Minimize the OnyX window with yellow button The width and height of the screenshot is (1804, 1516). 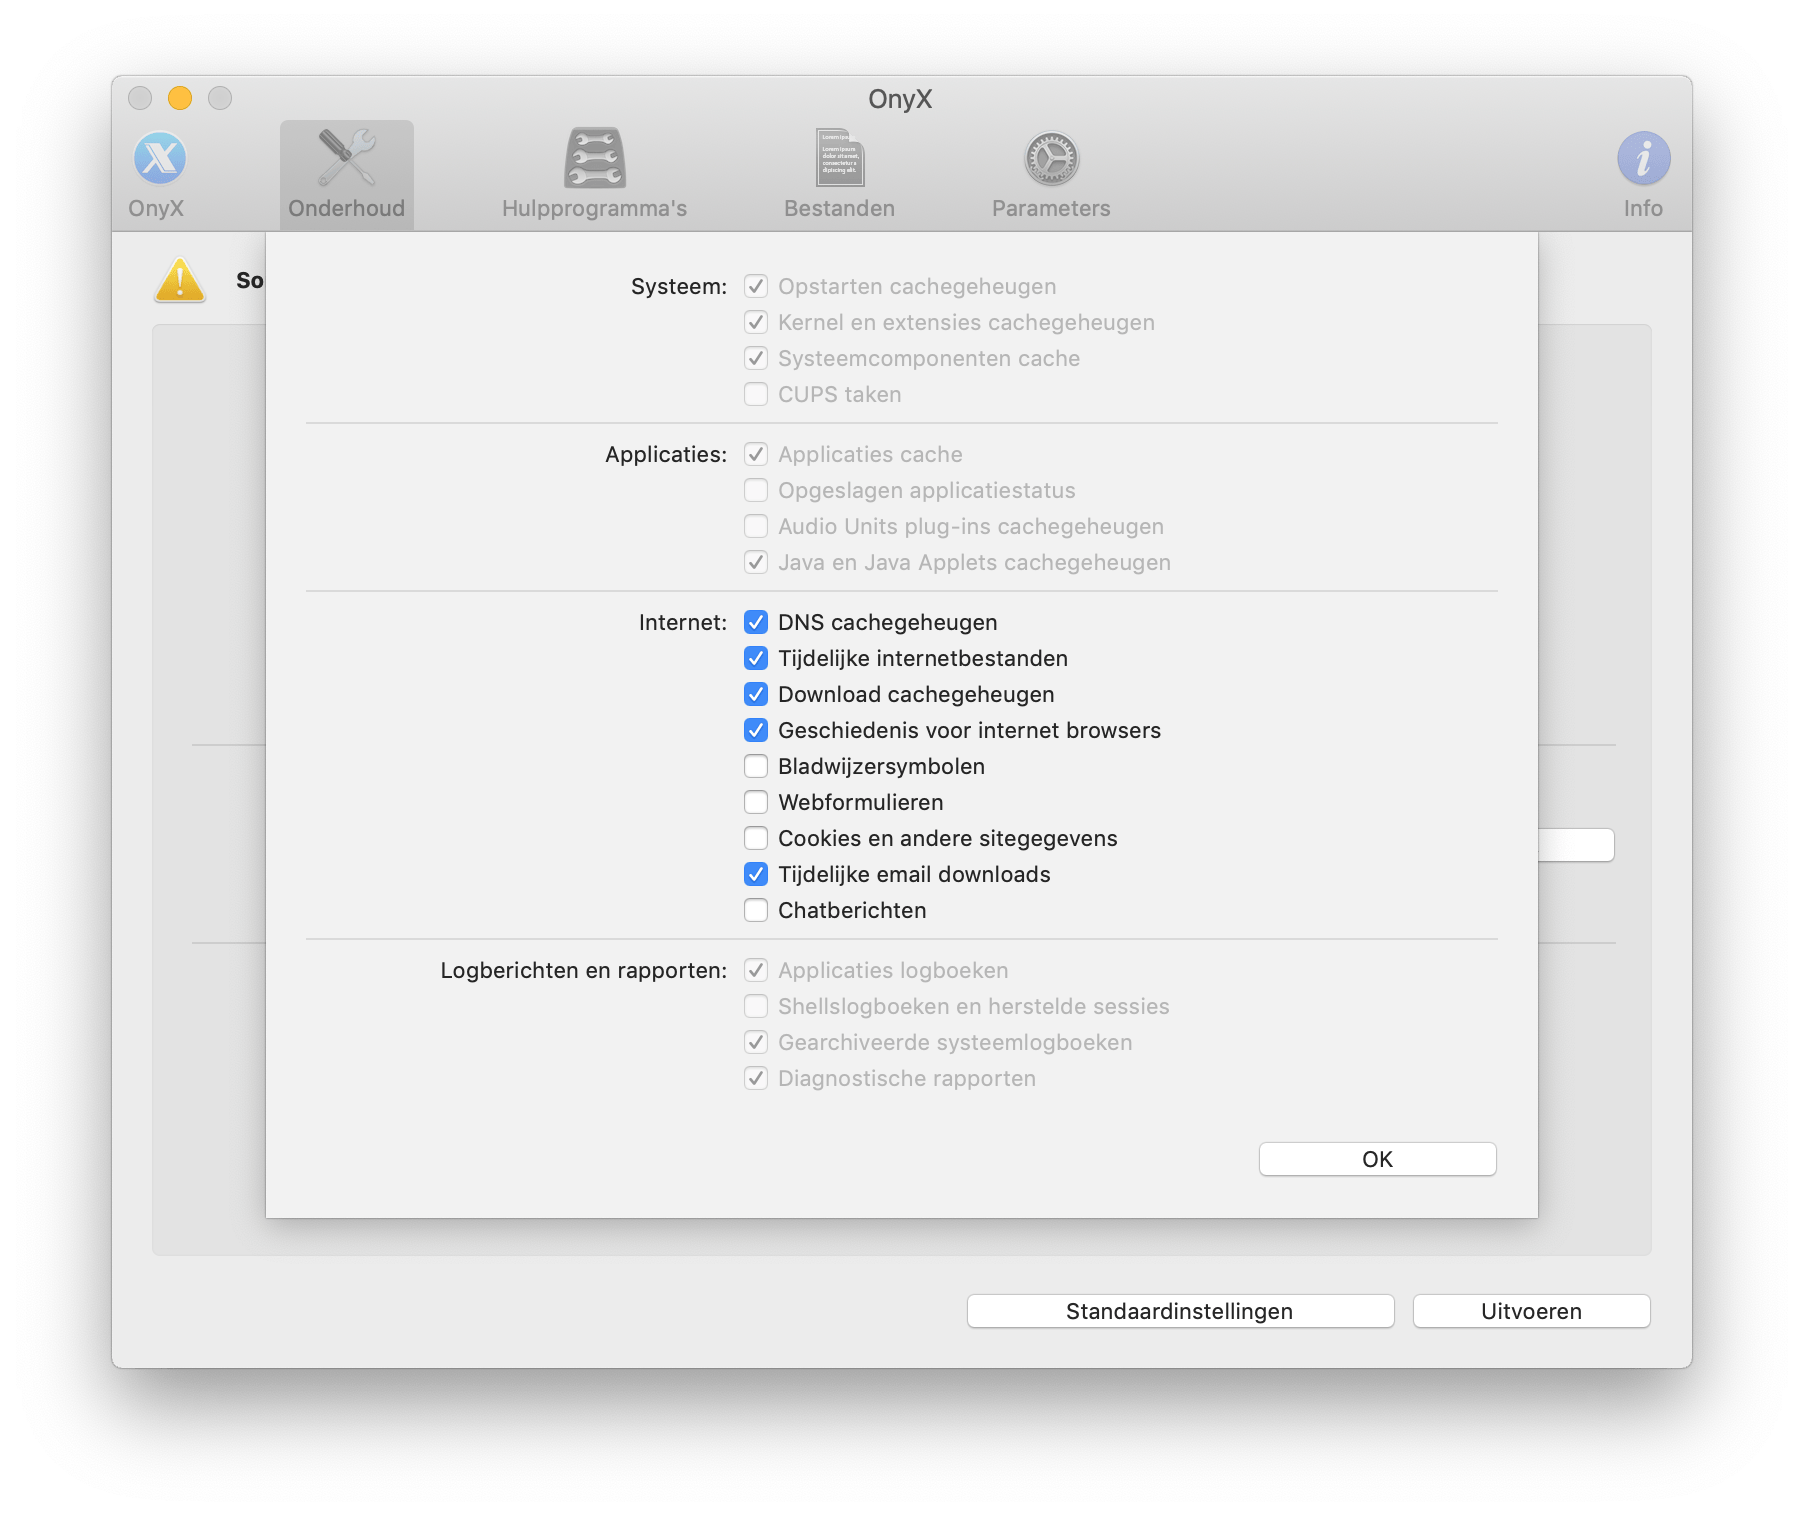[x=180, y=98]
